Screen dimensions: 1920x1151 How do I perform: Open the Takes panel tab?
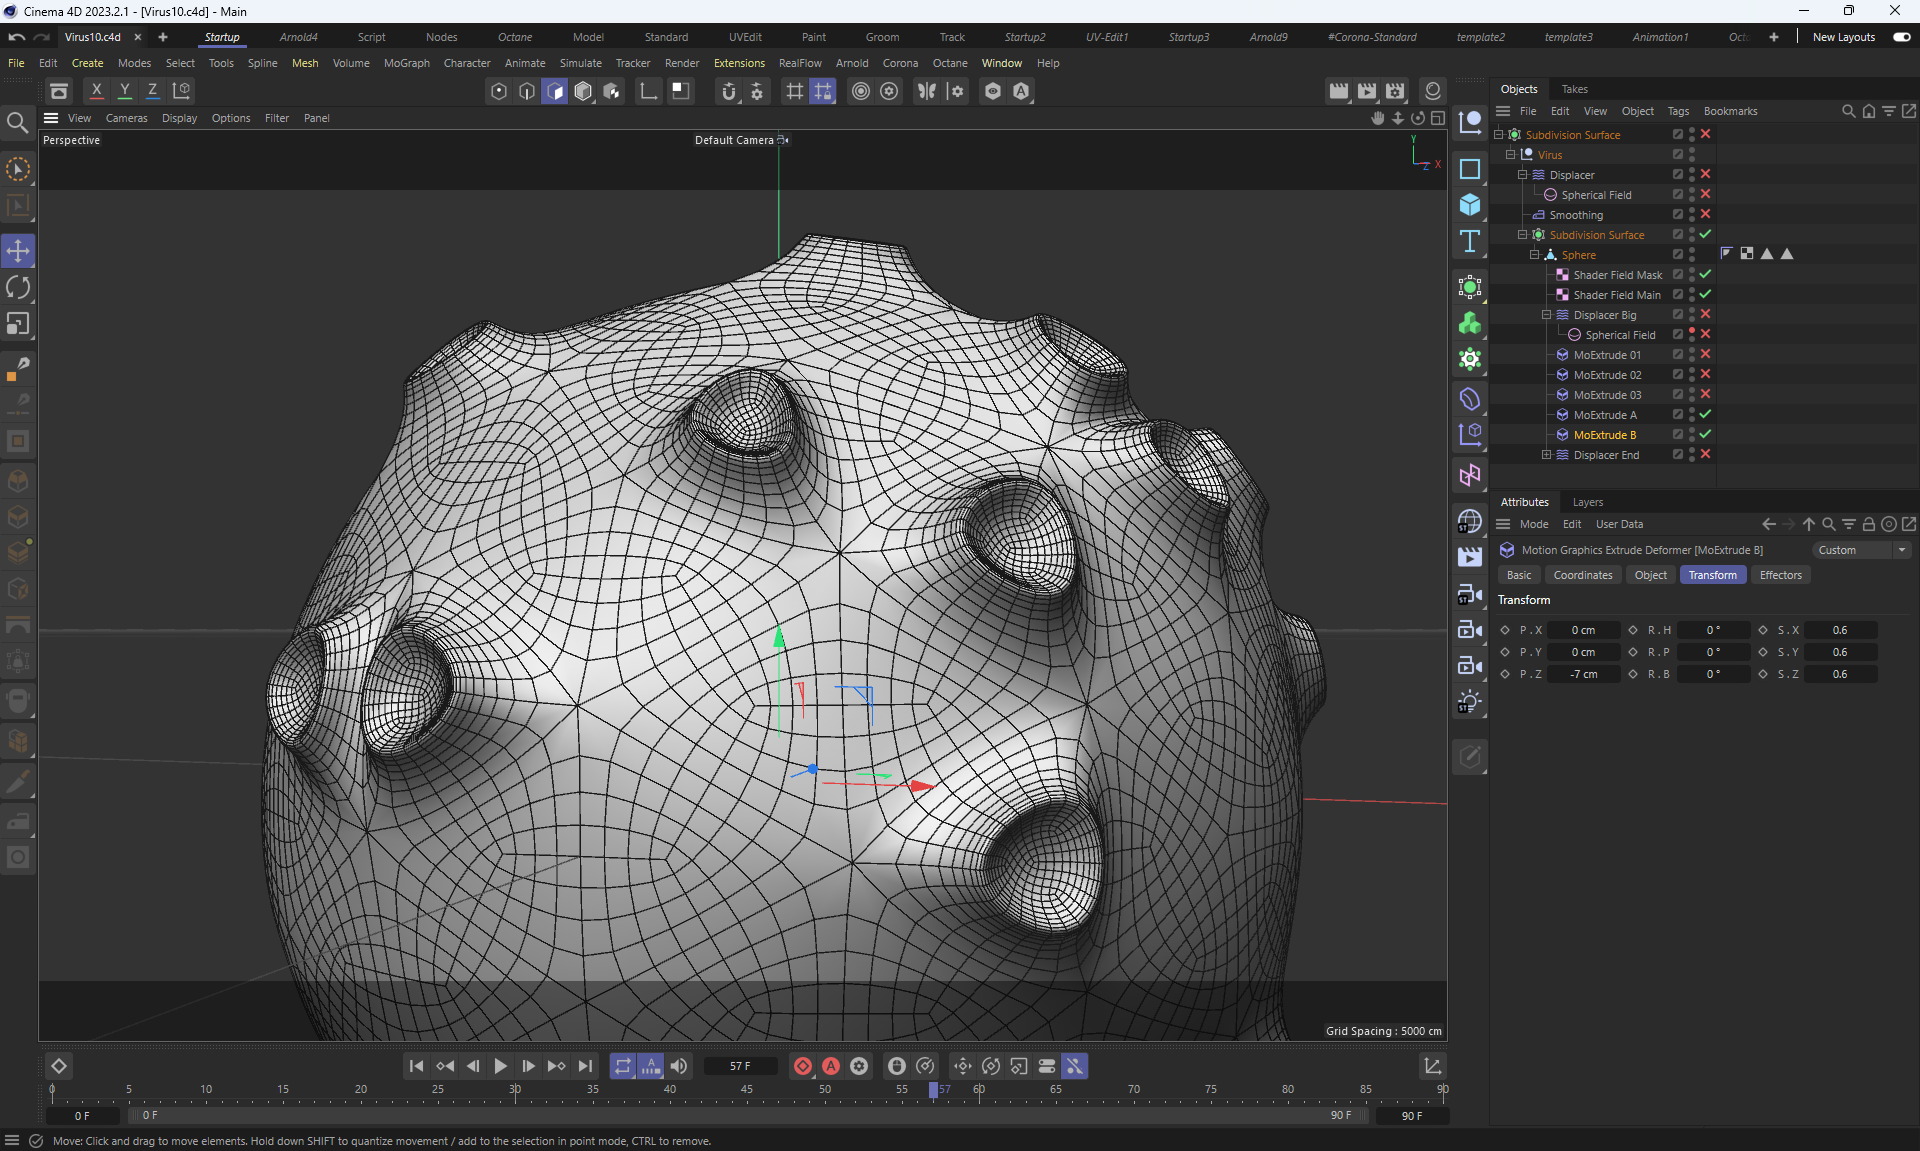(x=1574, y=89)
